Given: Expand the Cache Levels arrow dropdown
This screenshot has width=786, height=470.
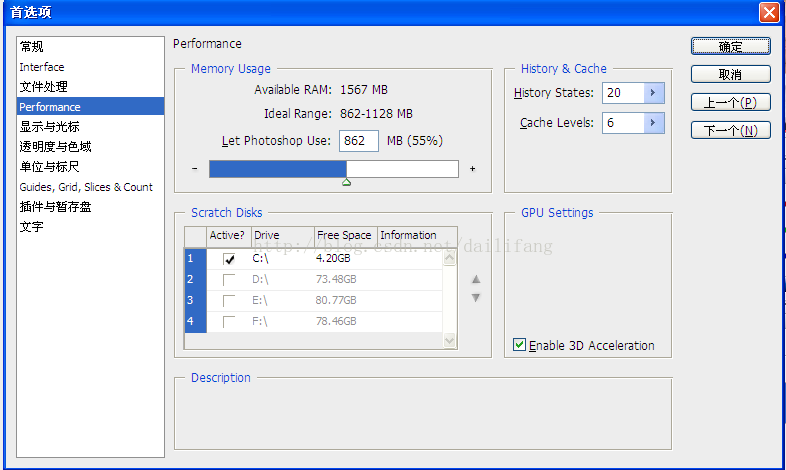Looking at the screenshot, I should [x=654, y=123].
